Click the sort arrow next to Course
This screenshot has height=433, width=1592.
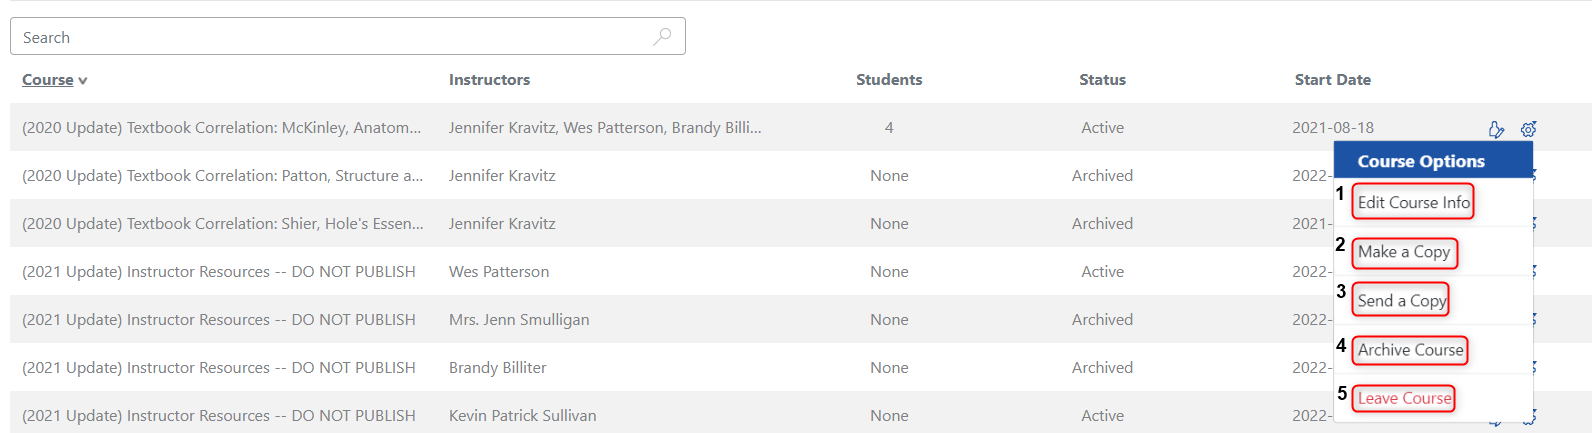pos(83,81)
